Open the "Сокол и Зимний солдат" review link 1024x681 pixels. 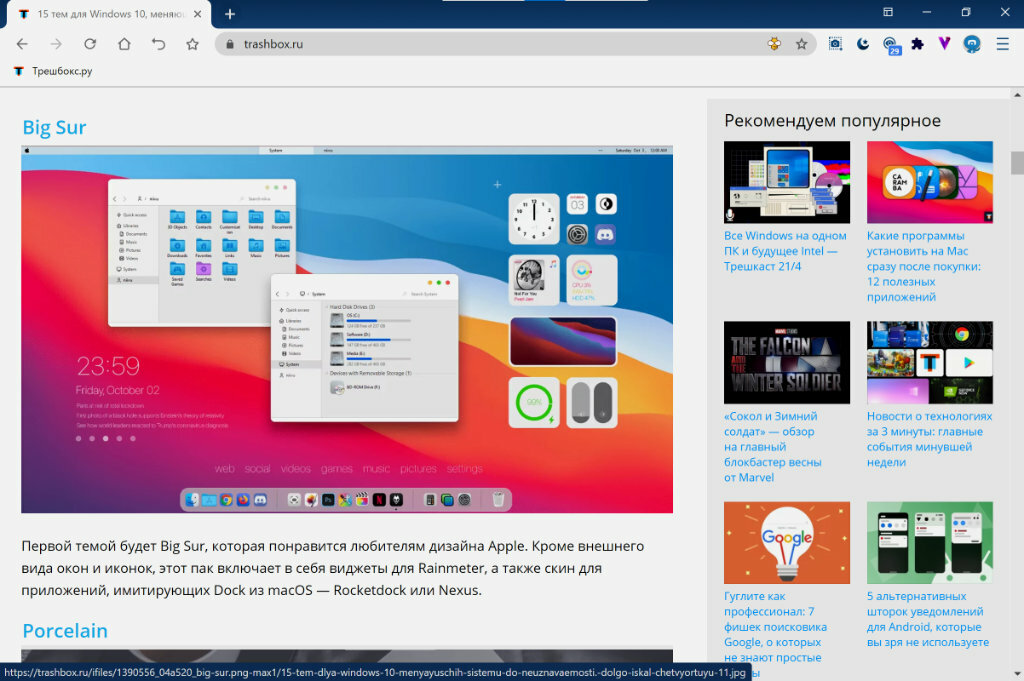(773, 447)
